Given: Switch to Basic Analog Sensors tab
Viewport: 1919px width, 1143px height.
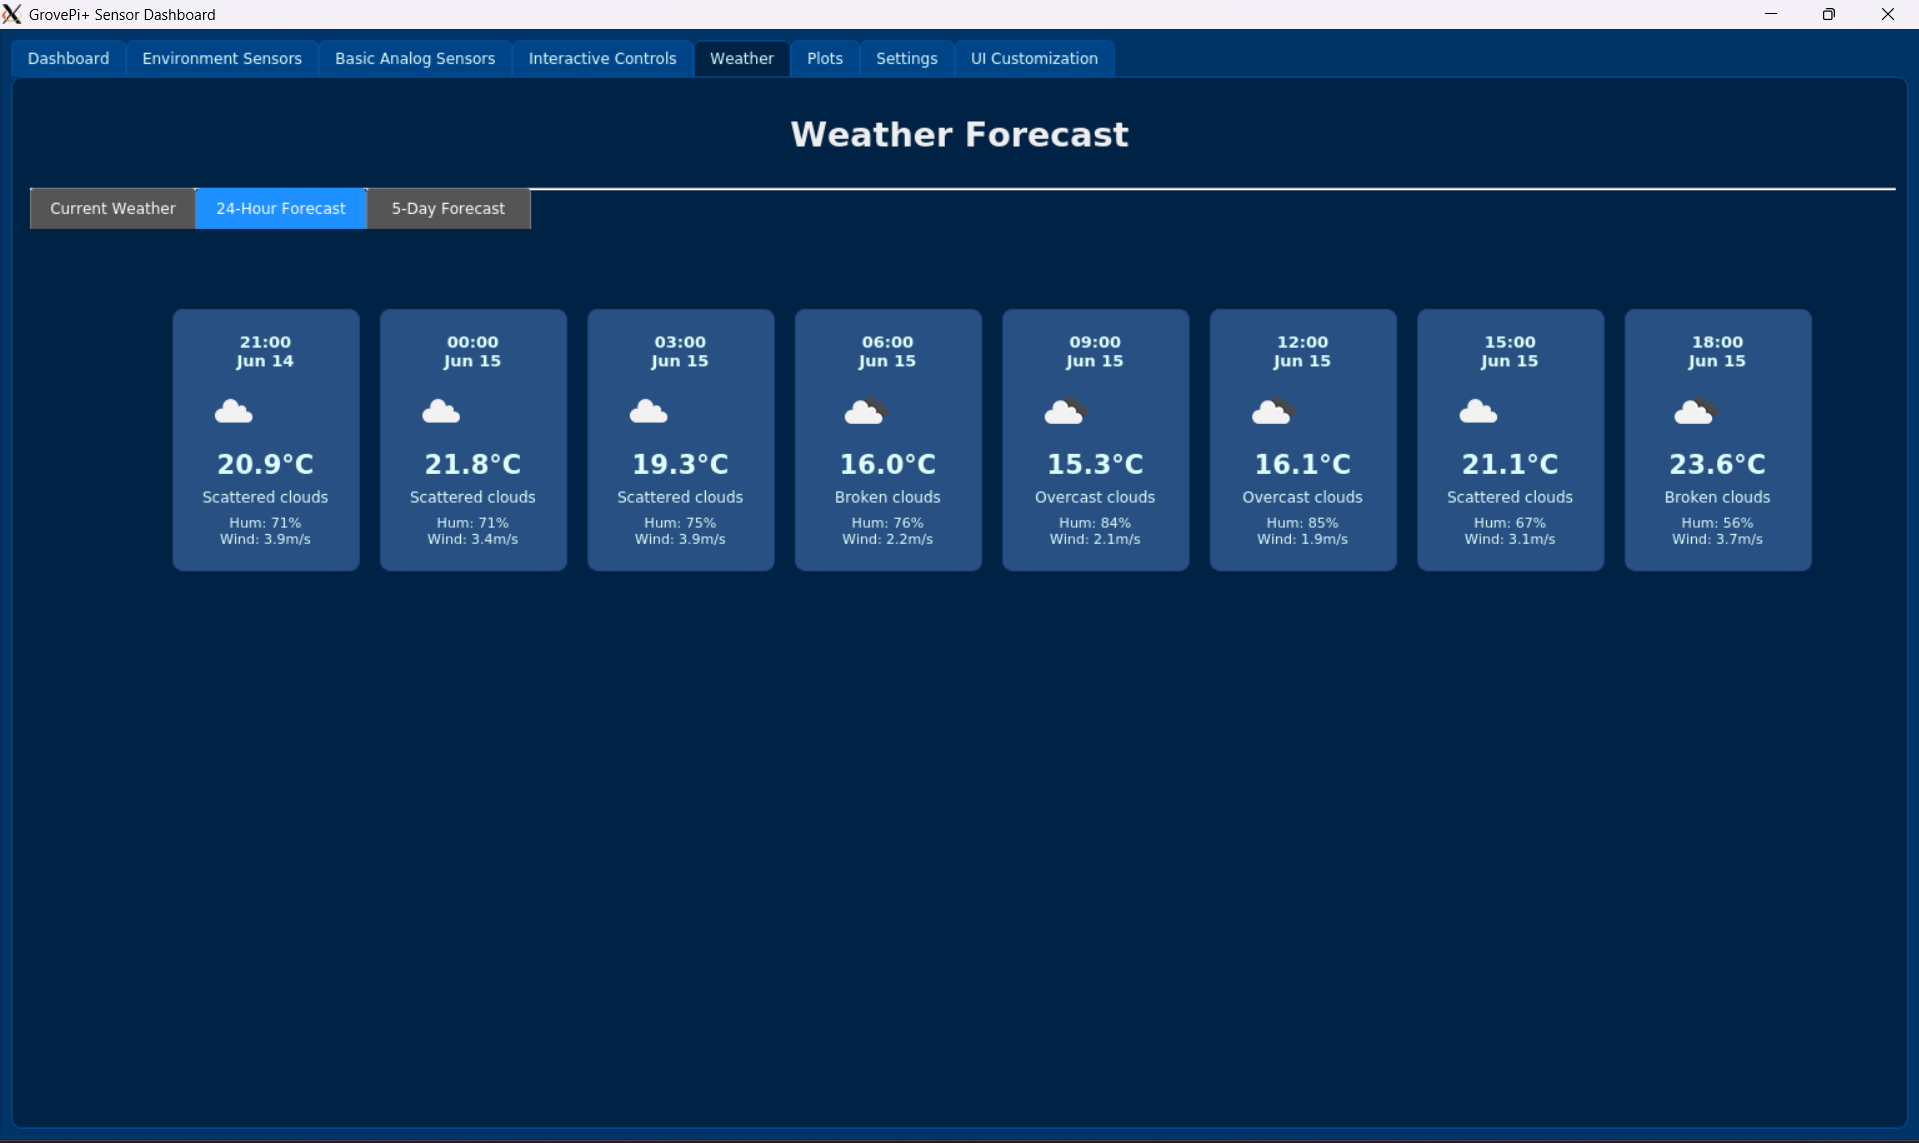Looking at the screenshot, I should (x=415, y=59).
